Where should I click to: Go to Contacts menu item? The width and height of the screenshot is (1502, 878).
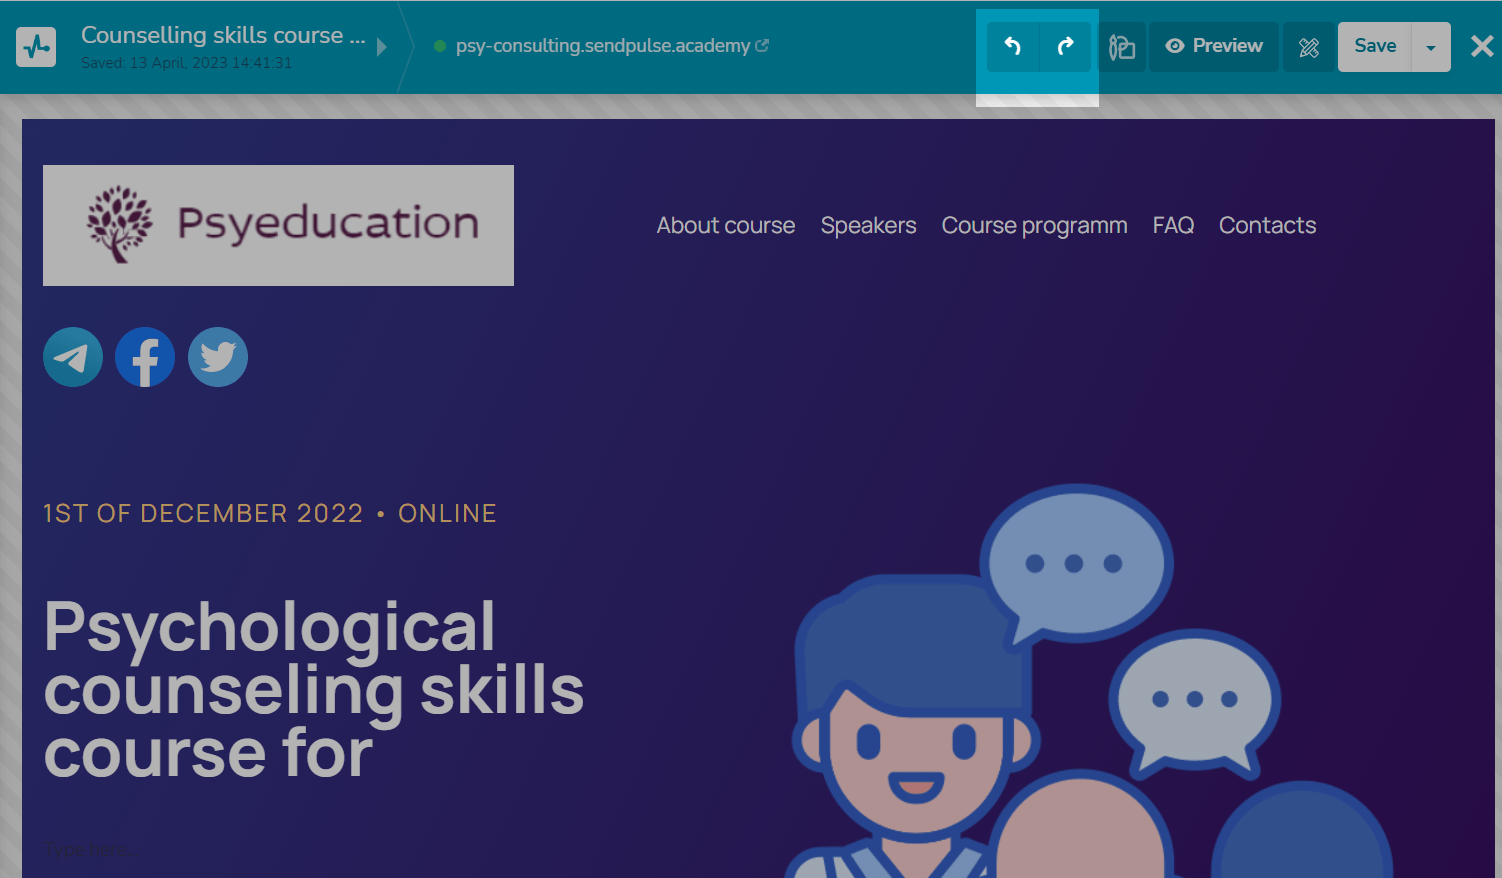[x=1267, y=225]
